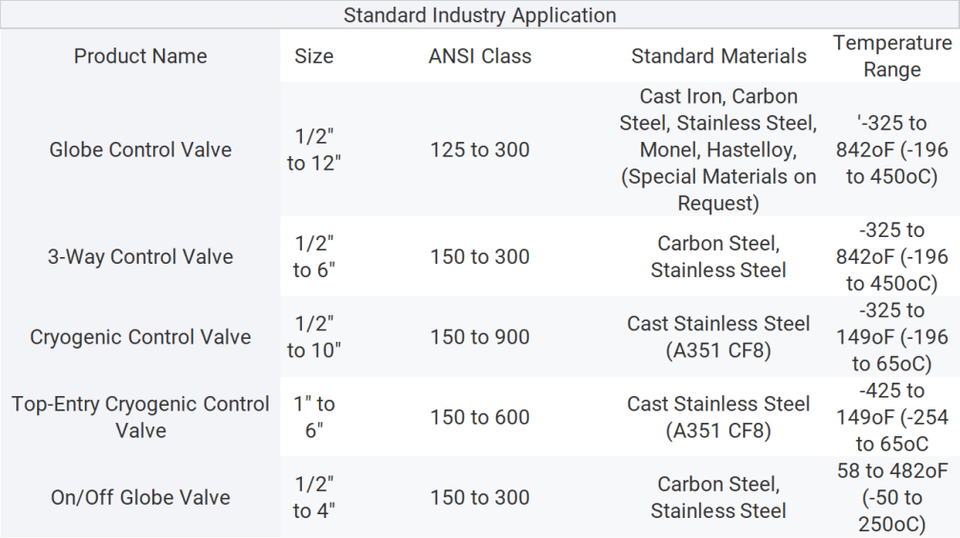Select the 58 to 482oF temperature cell
Image resolution: width=960 pixels, height=538 pixels.
(x=892, y=497)
